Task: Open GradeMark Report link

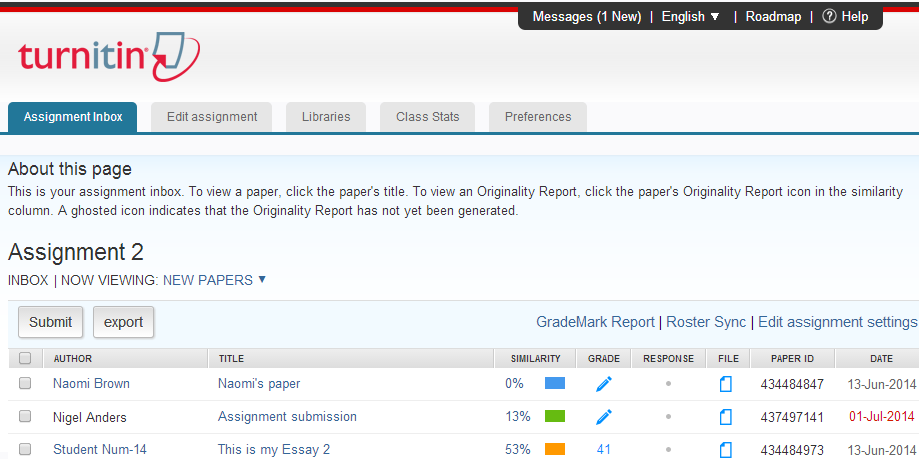Action: point(595,322)
